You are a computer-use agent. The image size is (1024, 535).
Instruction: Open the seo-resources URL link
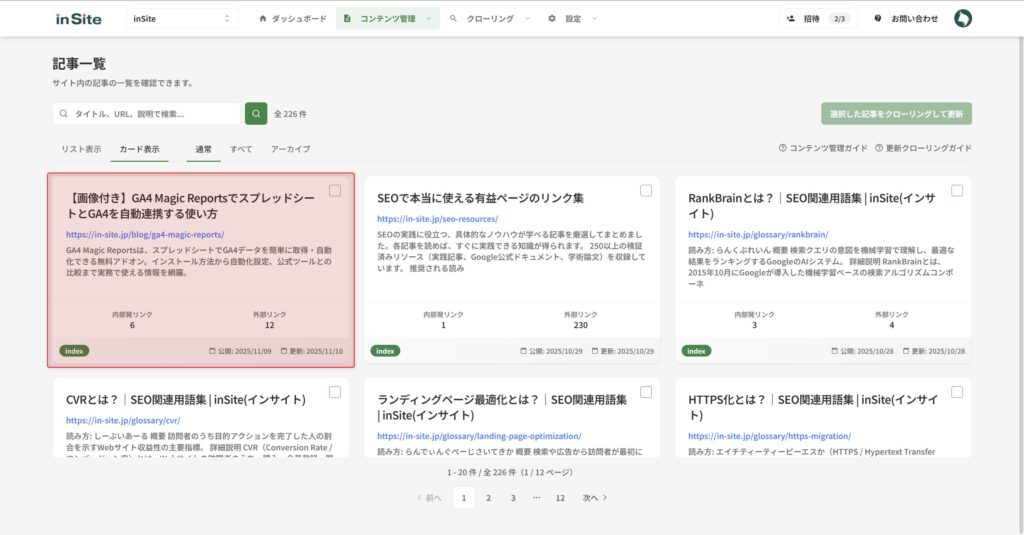pos(438,219)
